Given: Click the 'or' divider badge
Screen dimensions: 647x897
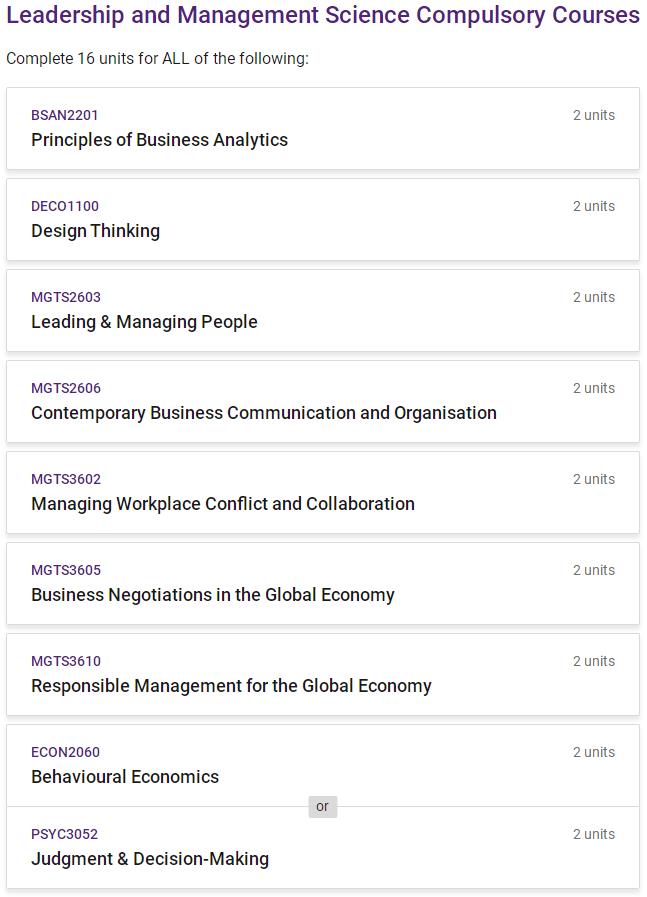Looking at the screenshot, I should pos(322,806).
